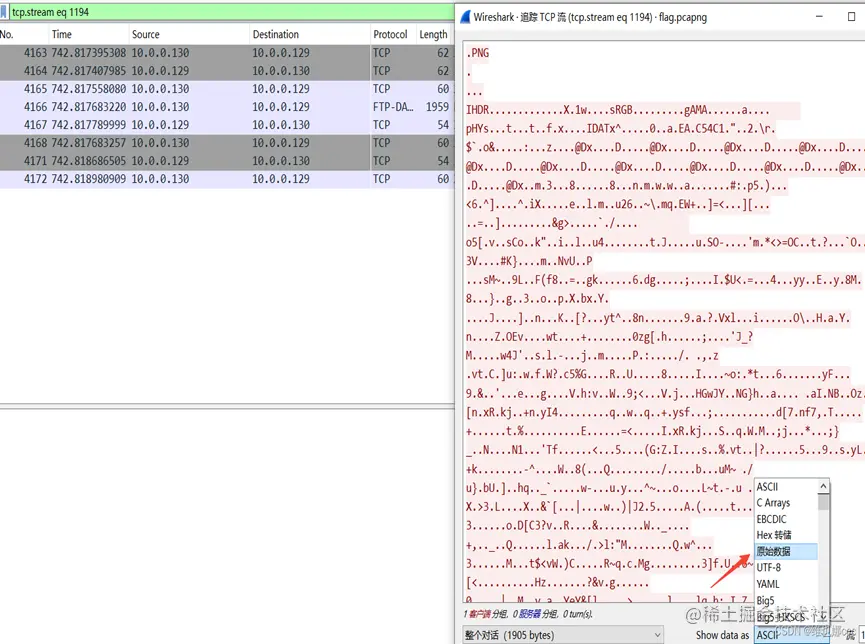Maximize the Follow TCP stream dialog

(x=851, y=17)
